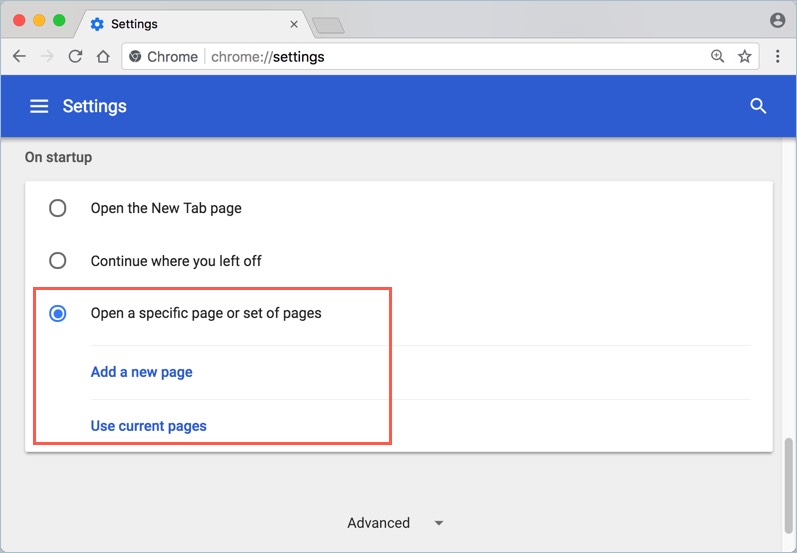Click the "Use current pages" link
Viewport: 797px width, 553px height.
coord(148,426)
